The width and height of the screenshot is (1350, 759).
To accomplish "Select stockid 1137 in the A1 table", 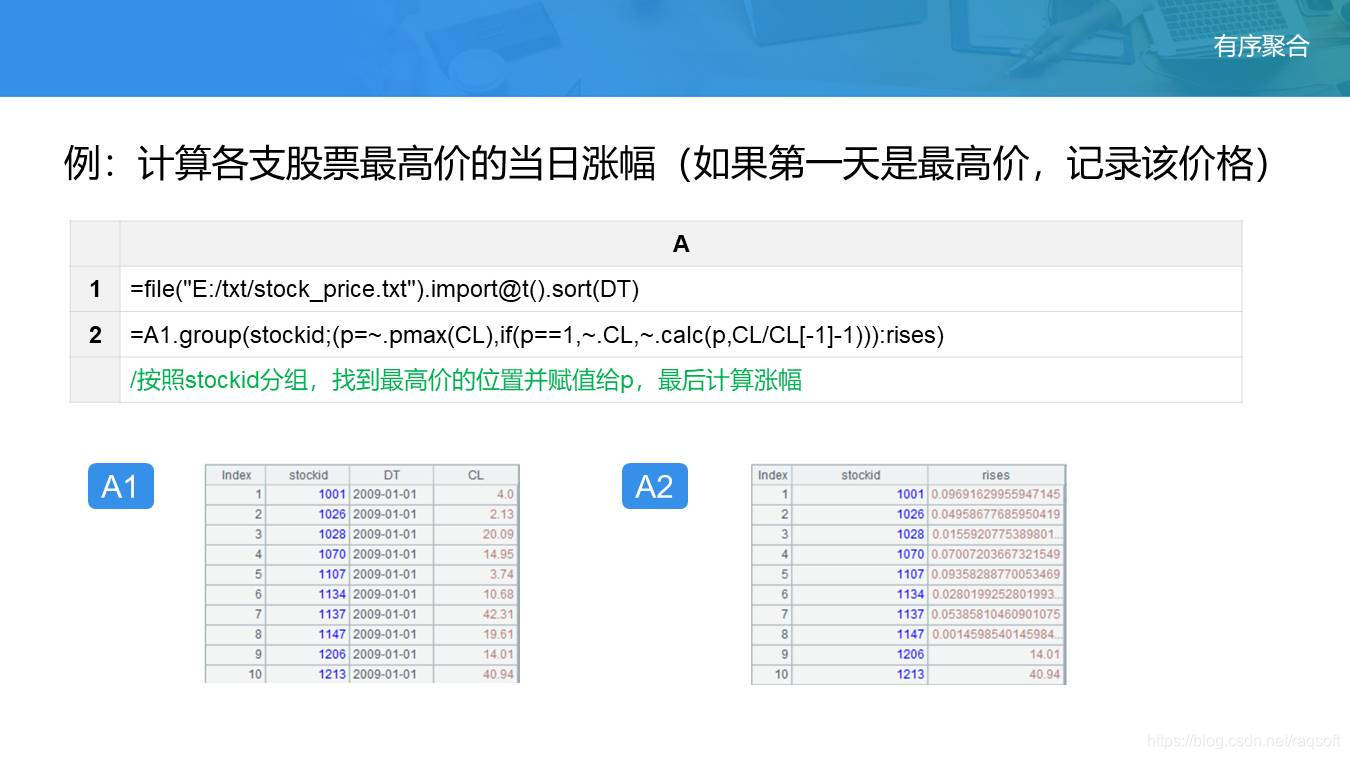I will coord(332,614).
